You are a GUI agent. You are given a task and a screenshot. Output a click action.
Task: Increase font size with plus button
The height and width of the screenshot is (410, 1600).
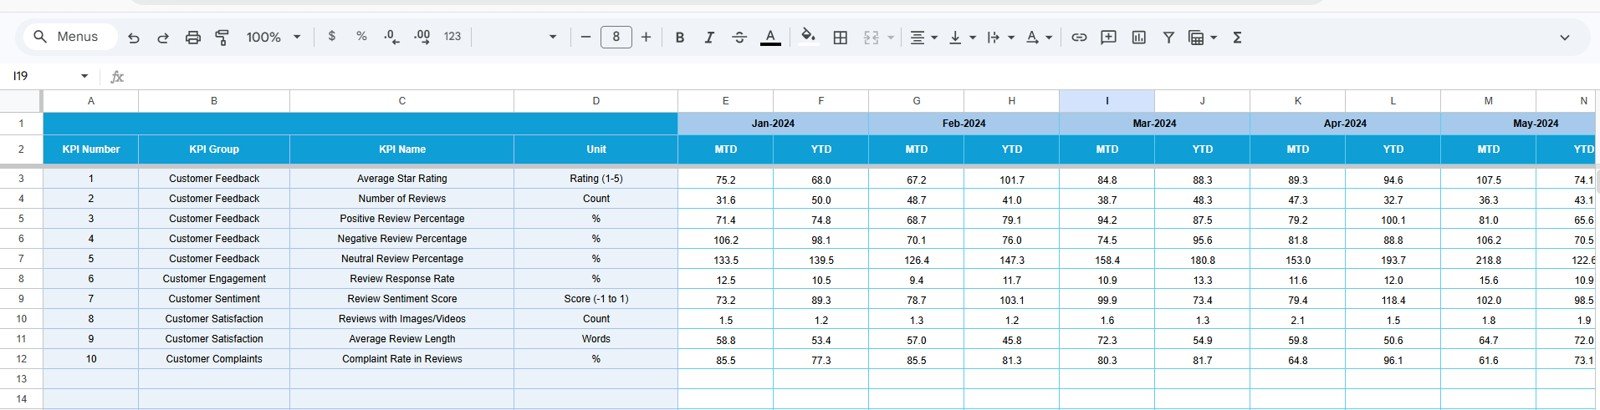pos(646,37)
